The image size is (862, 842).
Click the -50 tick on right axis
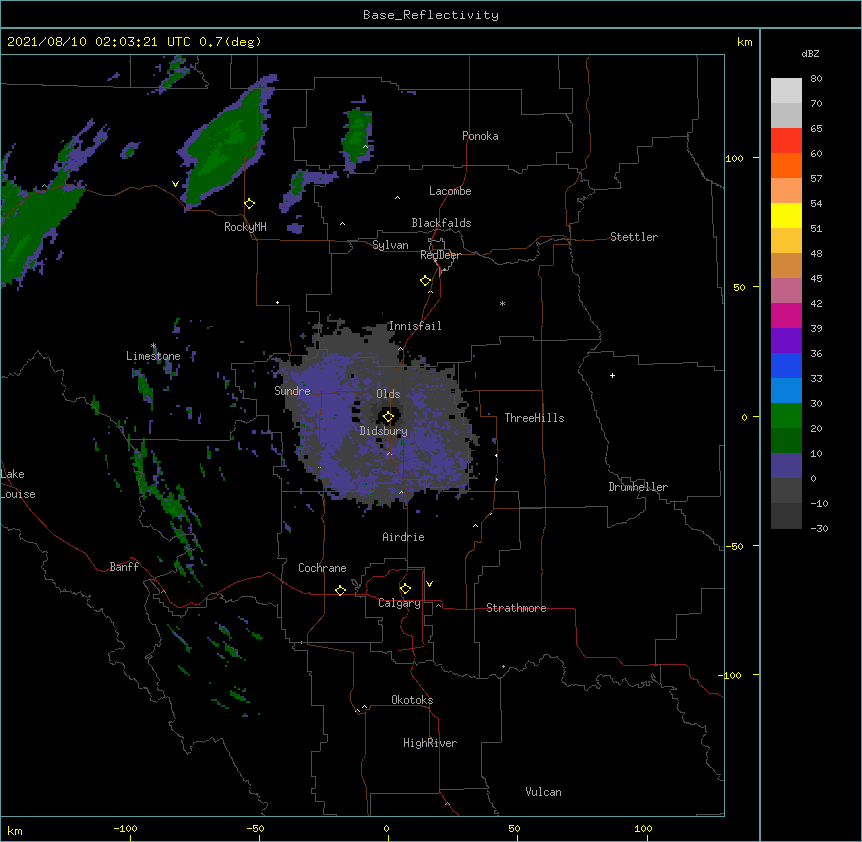point(734,546)
